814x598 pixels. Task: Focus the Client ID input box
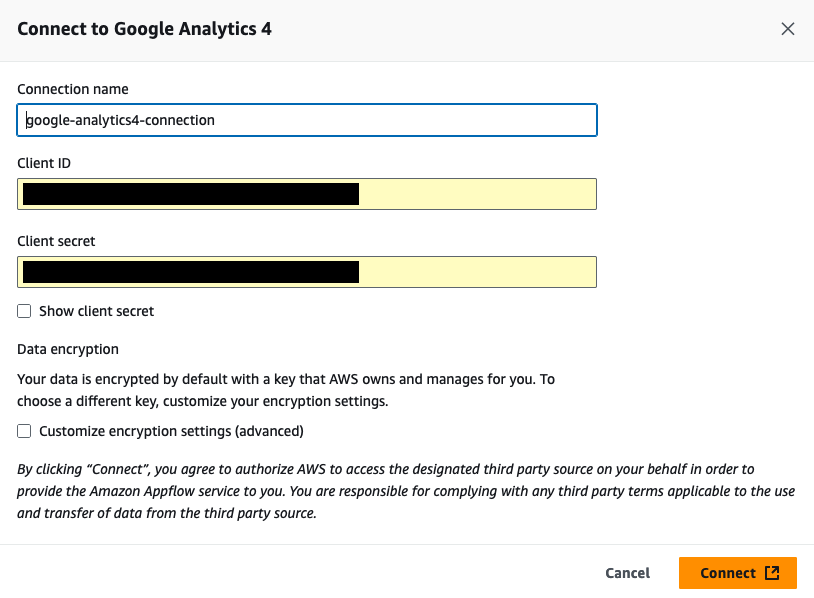[307, 194]
